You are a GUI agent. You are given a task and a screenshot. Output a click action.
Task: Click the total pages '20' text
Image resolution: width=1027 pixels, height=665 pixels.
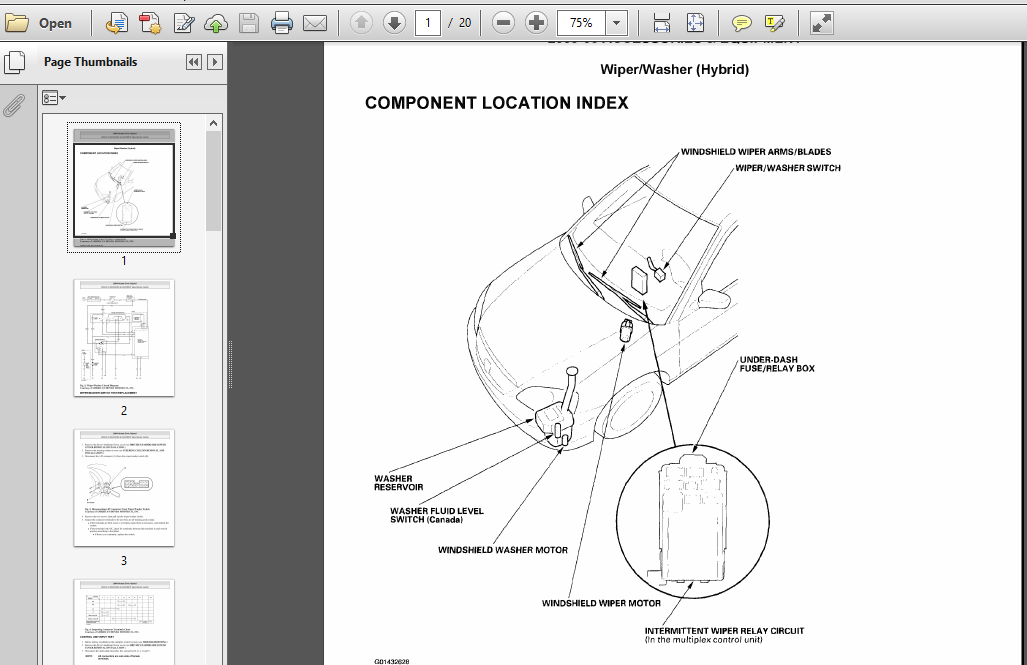[x=465, y=24]
